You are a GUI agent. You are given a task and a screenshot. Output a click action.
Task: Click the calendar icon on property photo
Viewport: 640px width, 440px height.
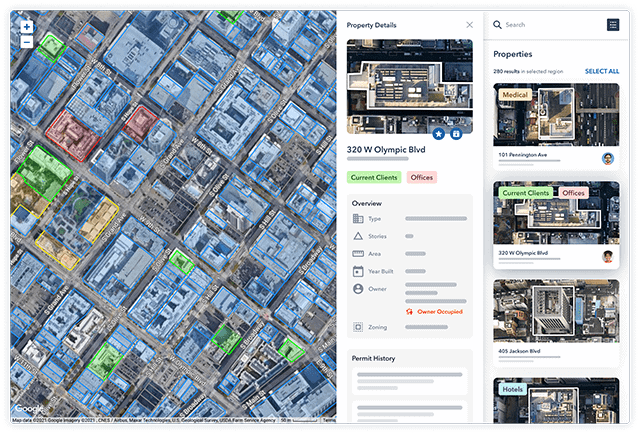[x=456, y=133]
